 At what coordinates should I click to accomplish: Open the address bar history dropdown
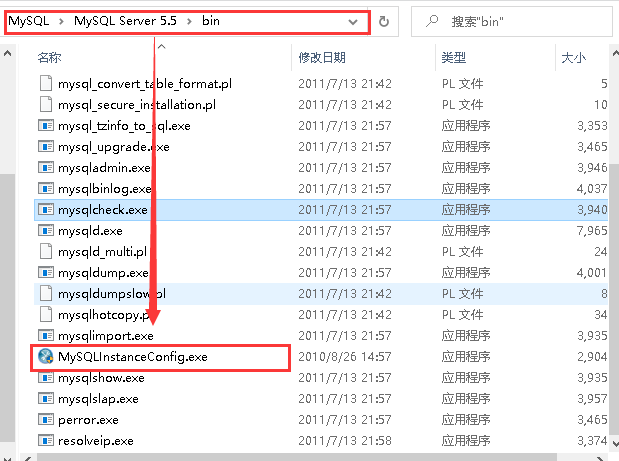pyautogui.click(x=353, y=22)
